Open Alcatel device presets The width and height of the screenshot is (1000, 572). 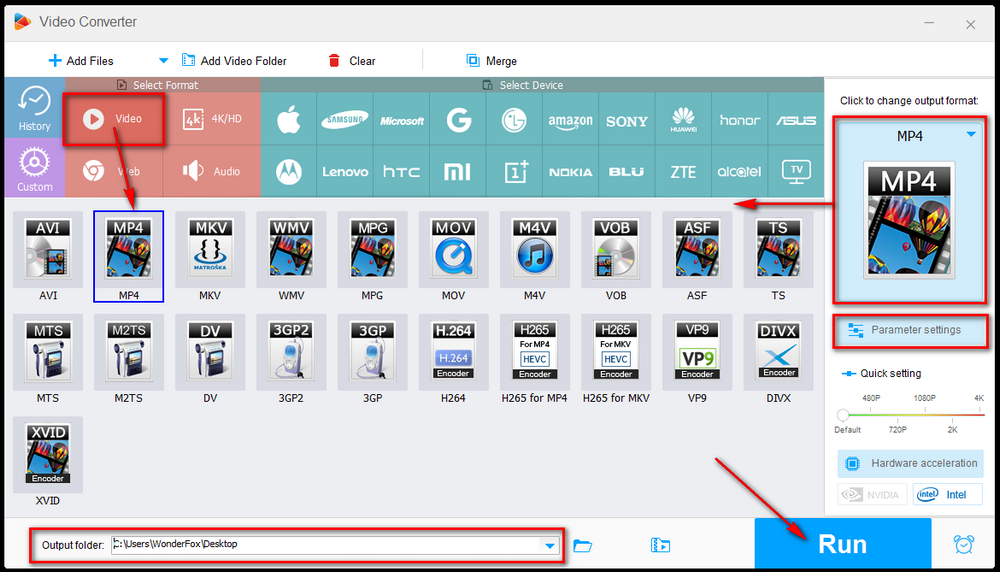[x=740, y=172]
